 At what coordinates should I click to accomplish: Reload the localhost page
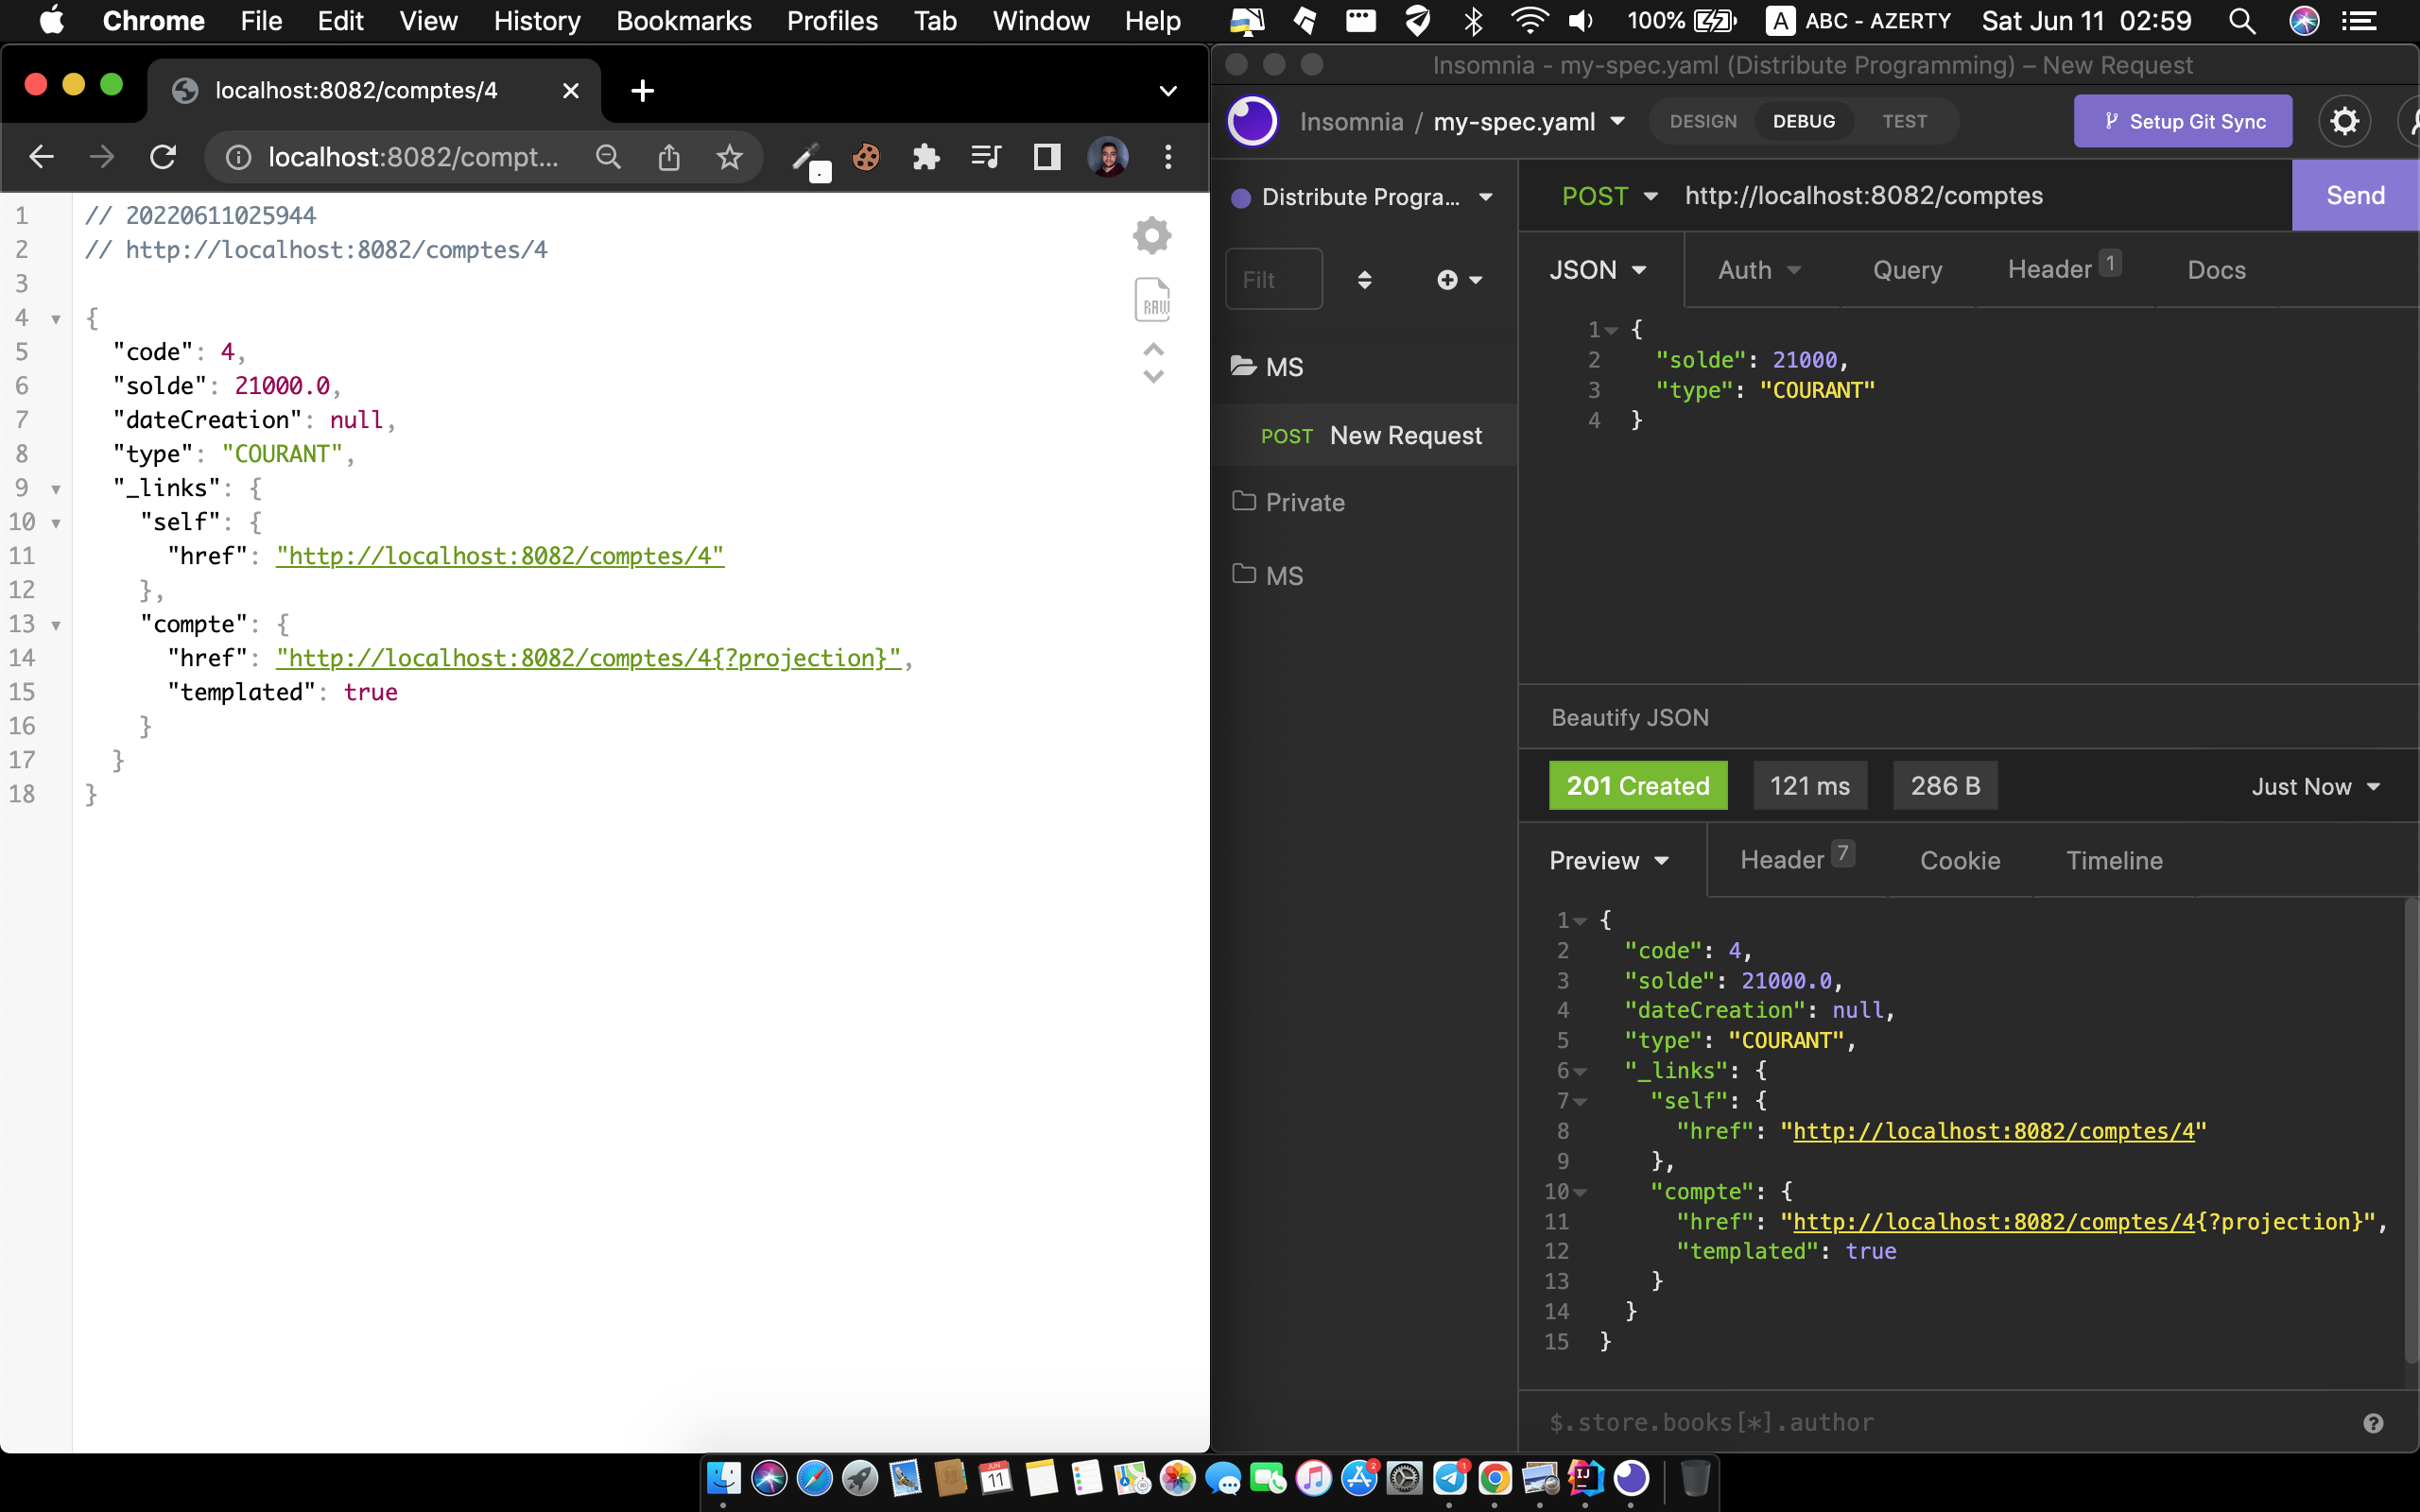(x=163, y=157)
